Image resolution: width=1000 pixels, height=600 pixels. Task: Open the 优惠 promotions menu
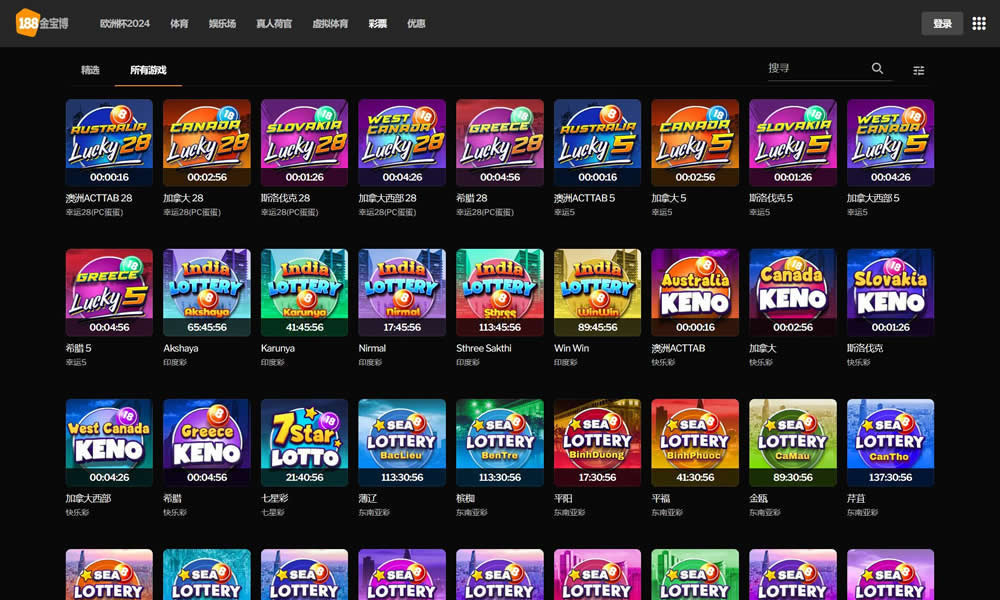pyautogui.click(x=416, y=24)
